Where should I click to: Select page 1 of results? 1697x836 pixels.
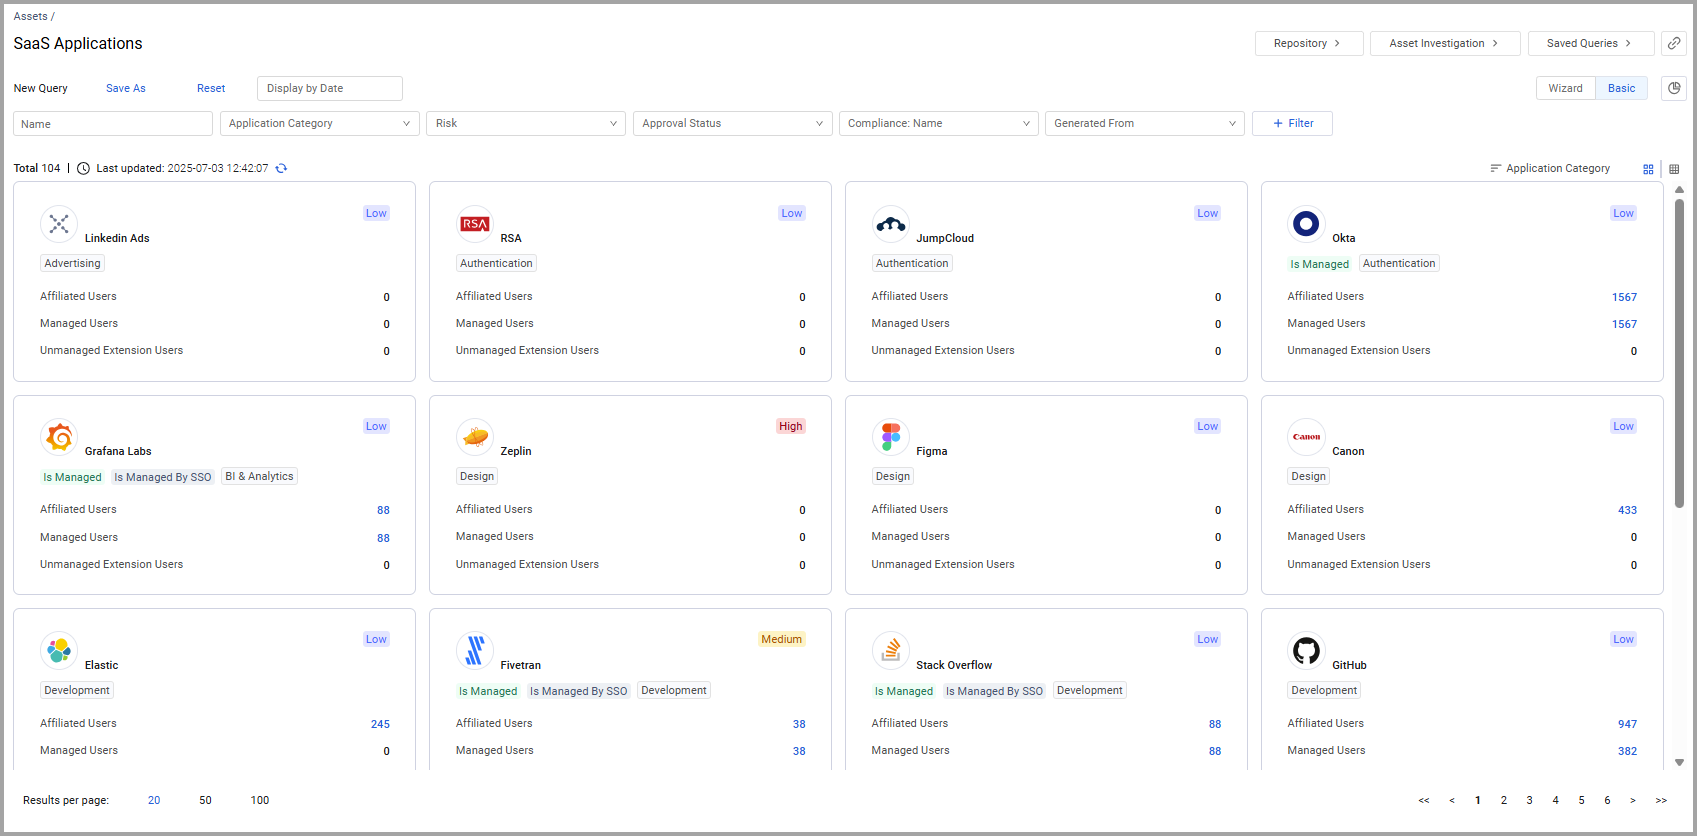[1477, 800]
